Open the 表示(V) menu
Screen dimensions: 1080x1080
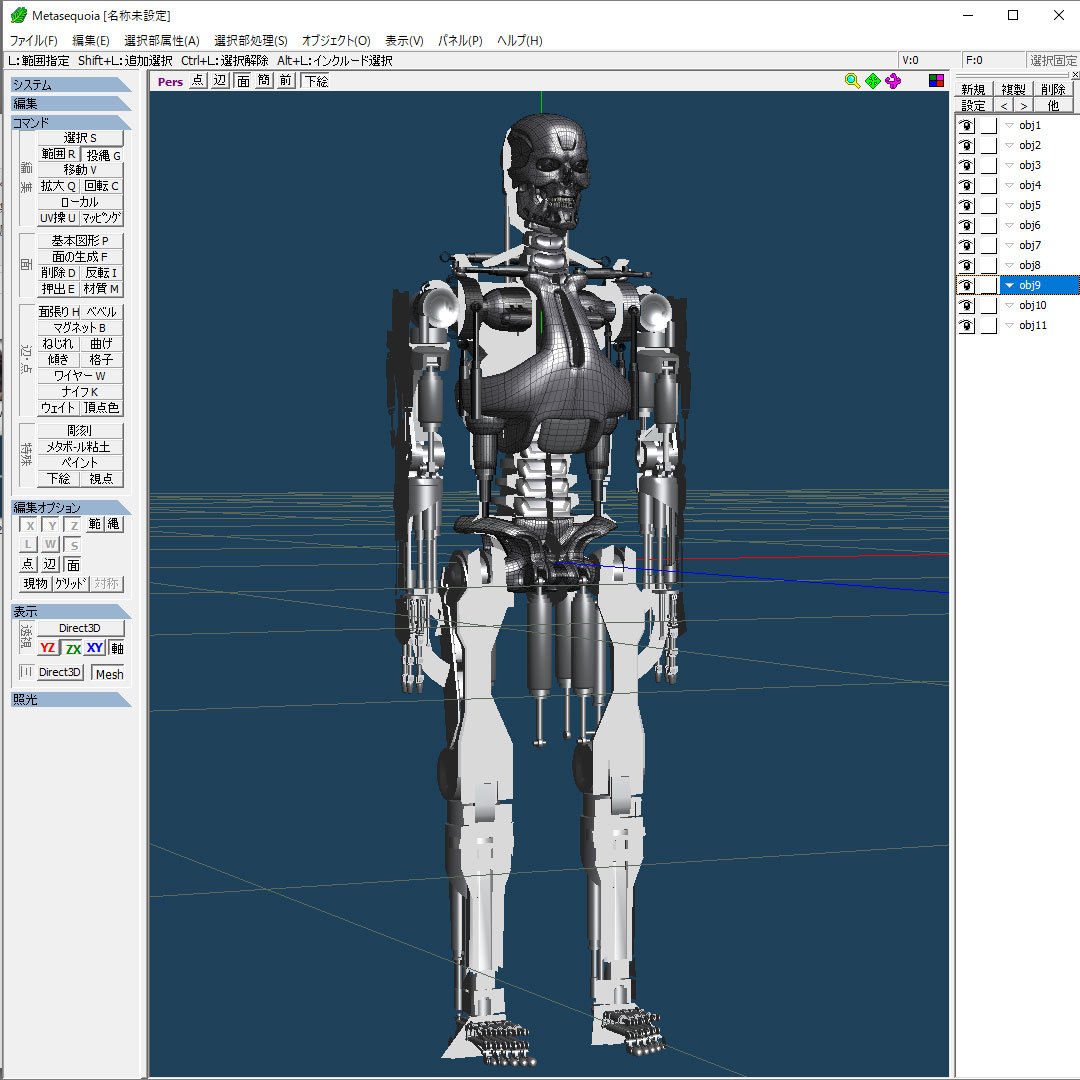pos(404,41)
